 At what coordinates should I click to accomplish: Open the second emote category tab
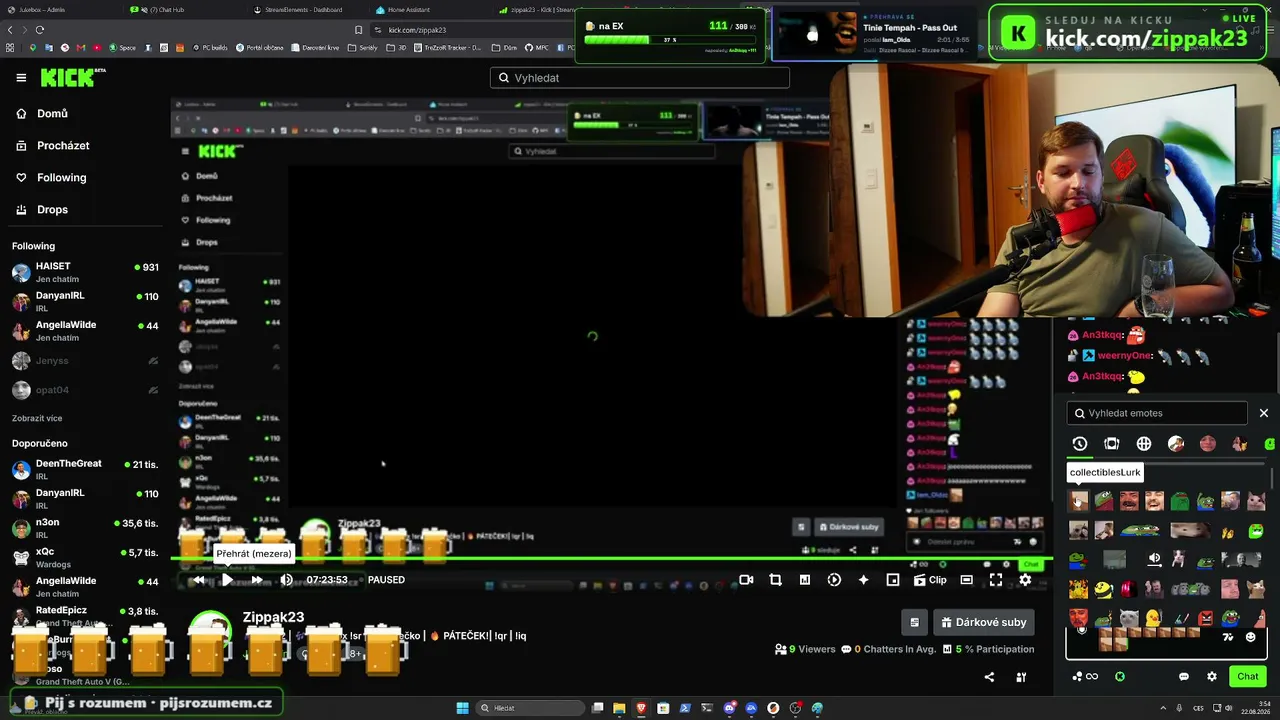[1111, 444]
